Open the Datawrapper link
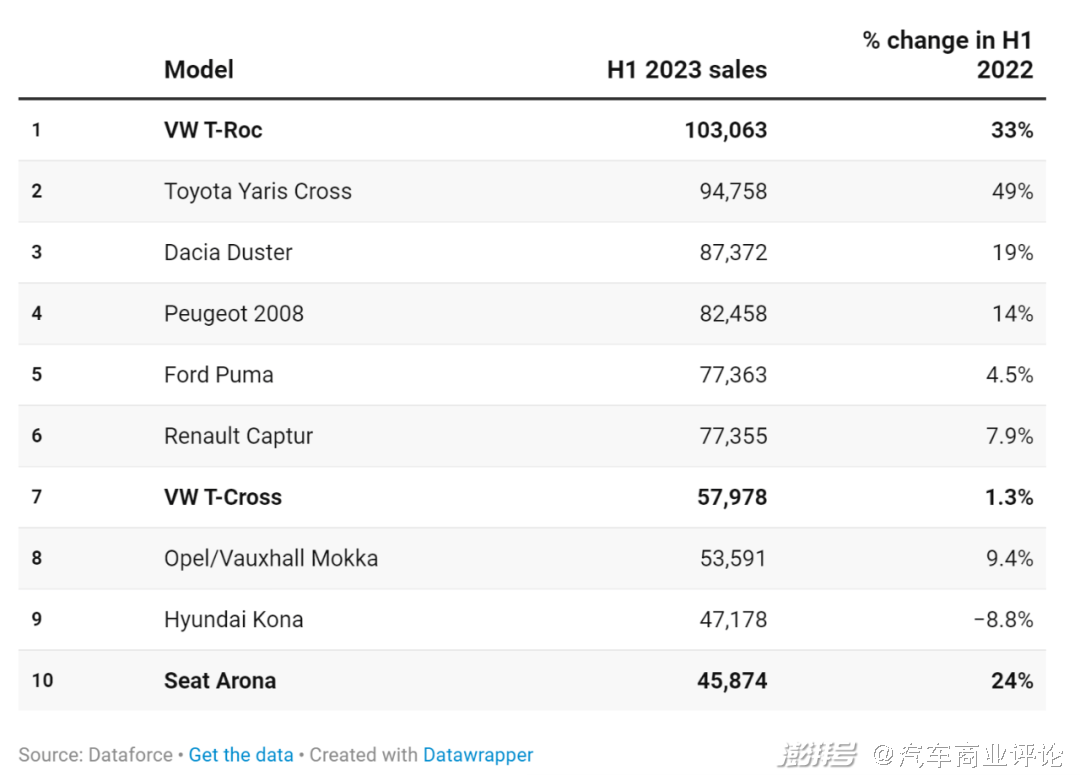1080x775 pixels. coord(478,755)
